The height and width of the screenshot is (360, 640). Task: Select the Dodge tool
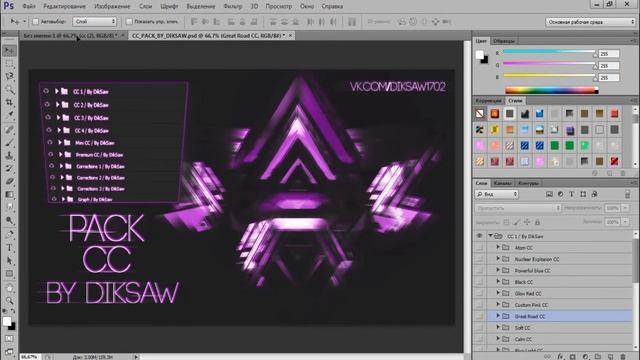(x=9, y=220)
